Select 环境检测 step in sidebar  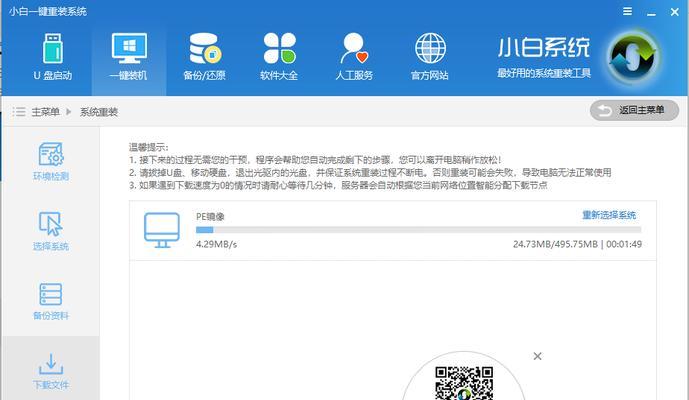pyautogui.click(x=51, y=161)
